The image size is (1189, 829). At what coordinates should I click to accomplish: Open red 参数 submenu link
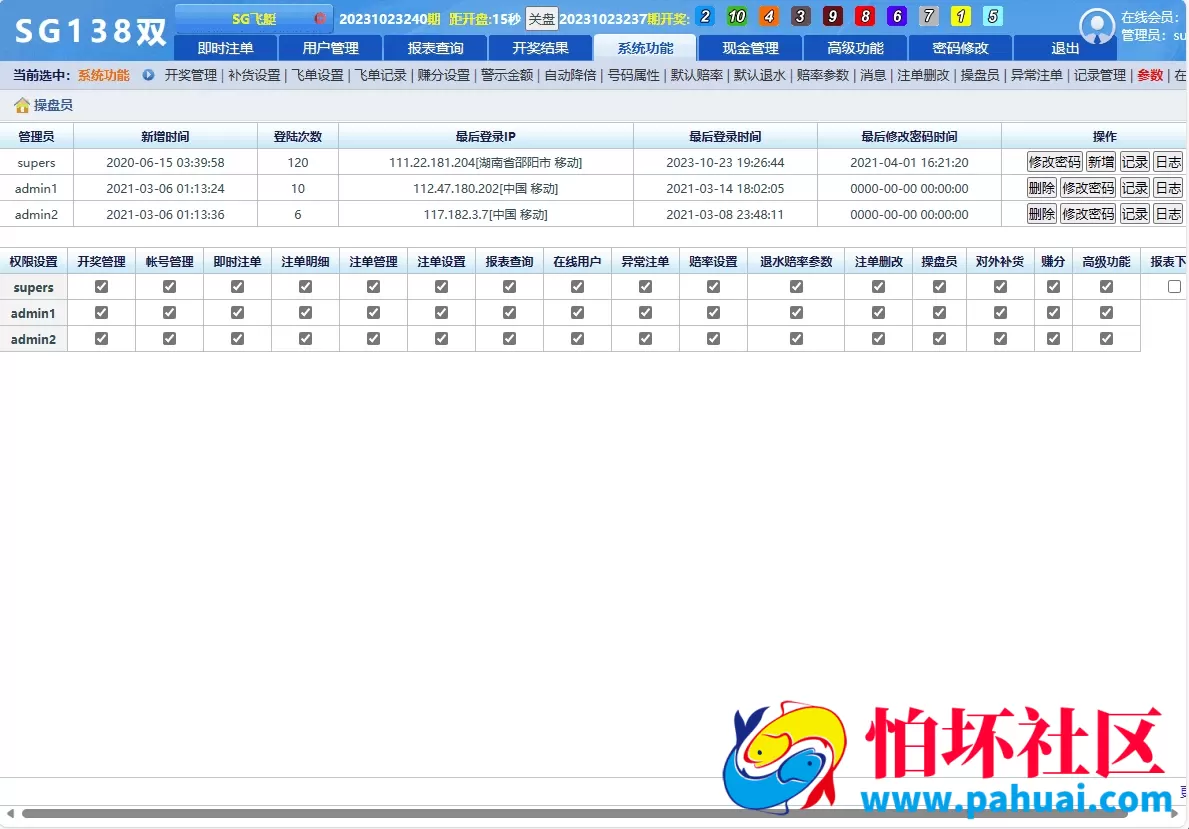pyautogui.click(x=1150, y=75)
